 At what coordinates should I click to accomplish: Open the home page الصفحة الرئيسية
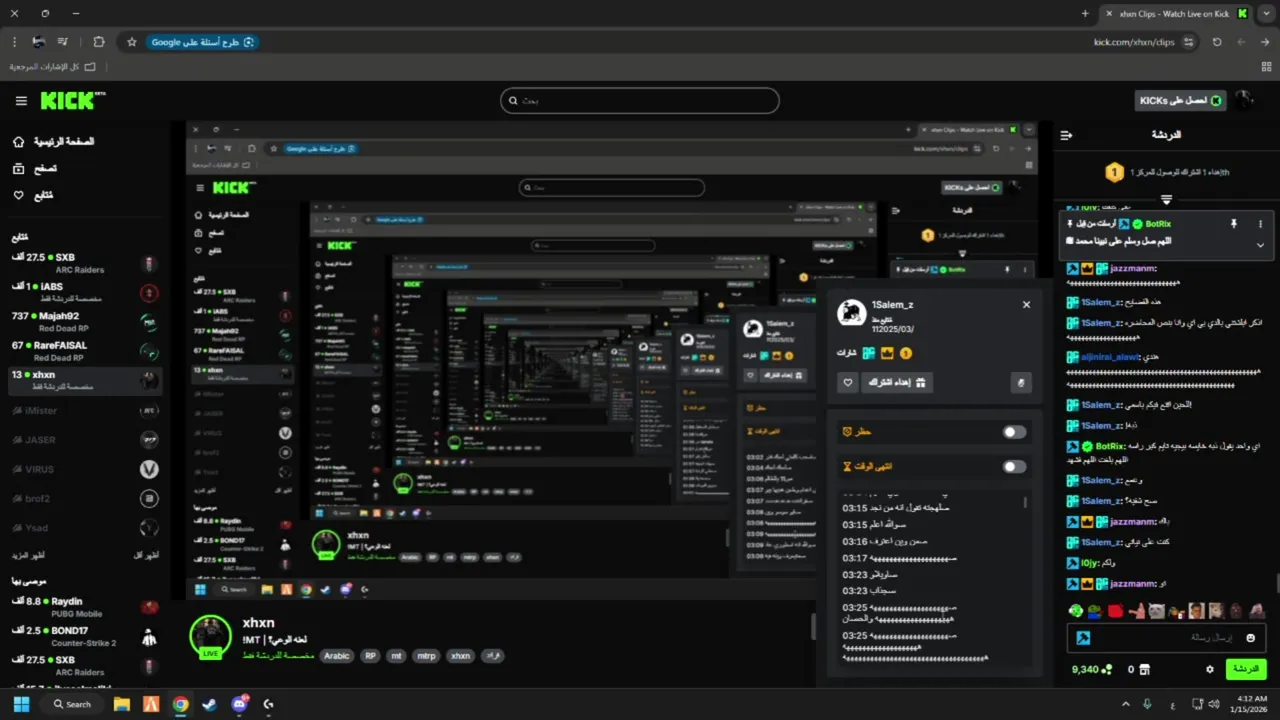tap(56, 142)
